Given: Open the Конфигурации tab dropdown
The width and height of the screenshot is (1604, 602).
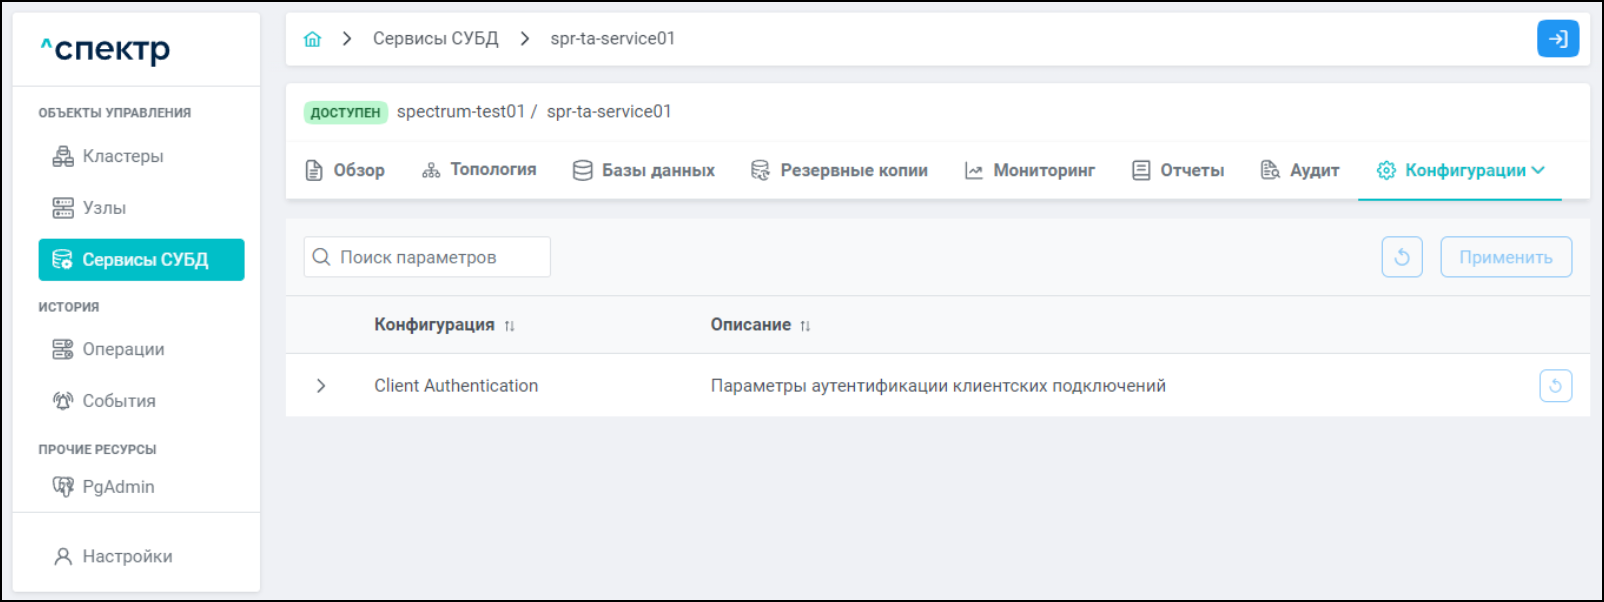Looking at the screenshot, I should click(1460, 170).
